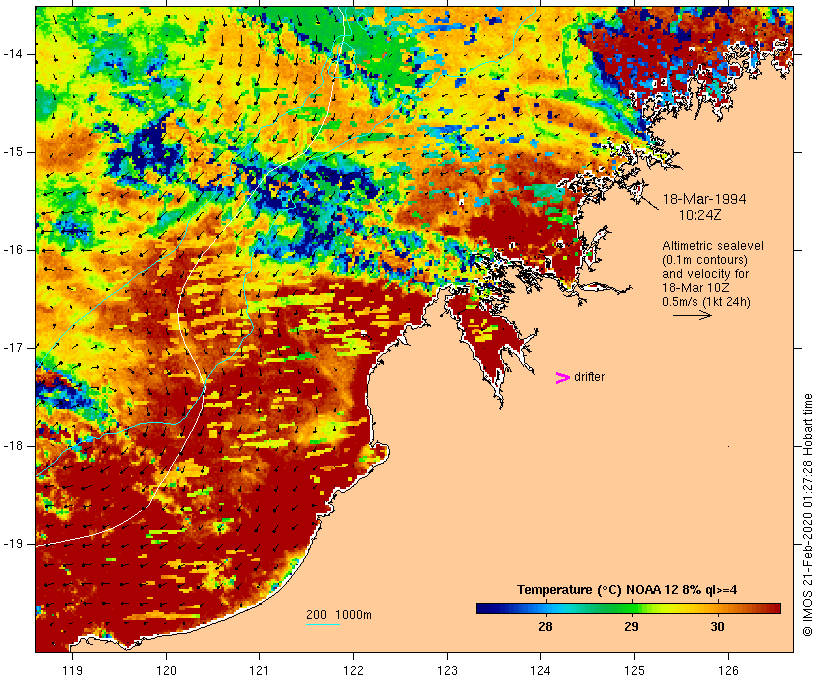Click the colorbar tick label '29'

(x=631, y=627)
